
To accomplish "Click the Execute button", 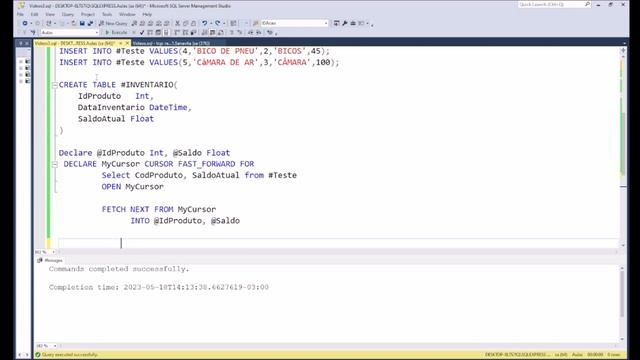I will tap(116, 32).
